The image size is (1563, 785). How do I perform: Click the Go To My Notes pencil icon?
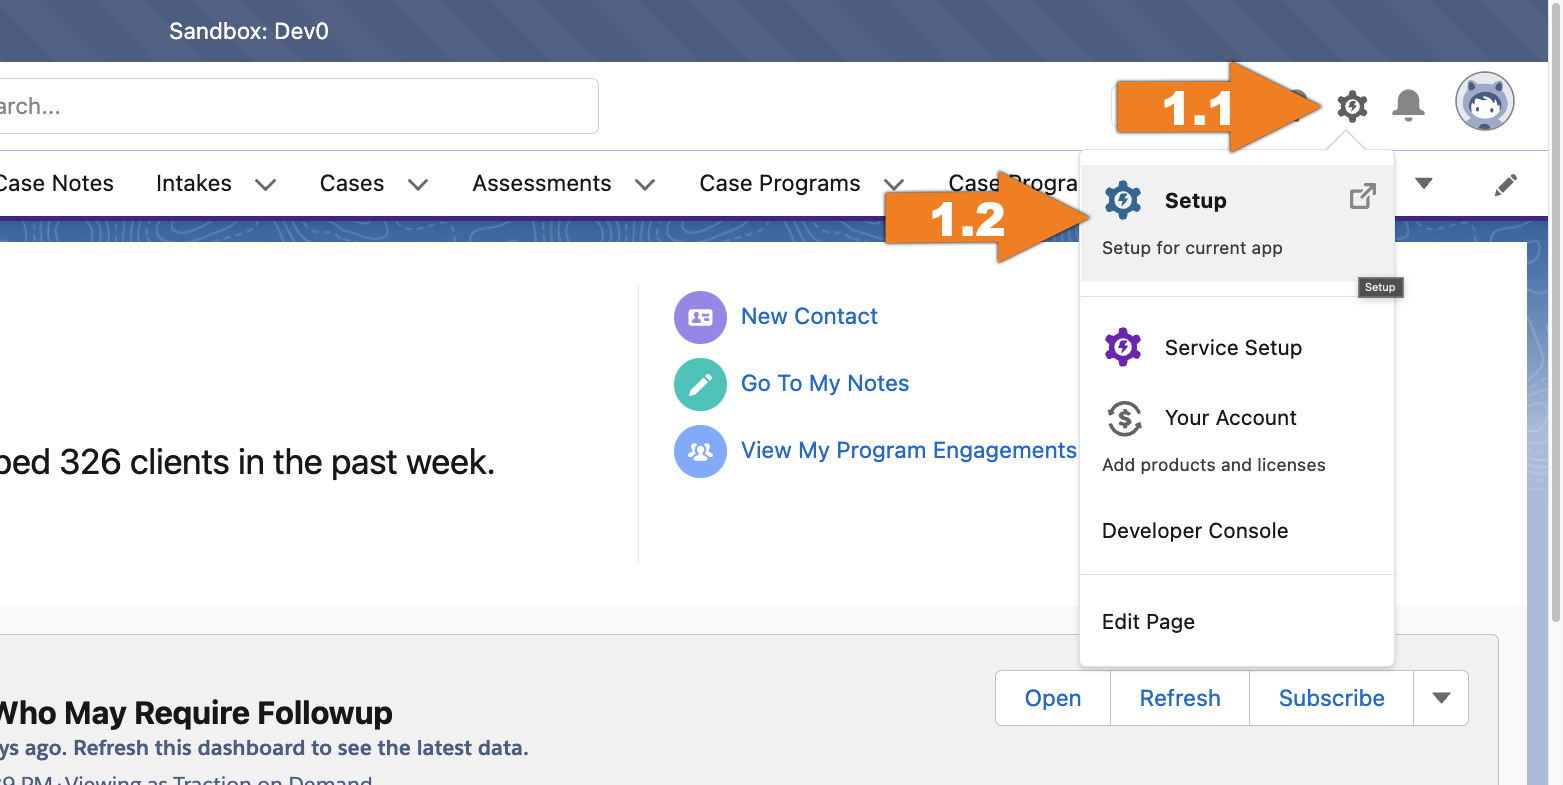(x=700, y=383)
